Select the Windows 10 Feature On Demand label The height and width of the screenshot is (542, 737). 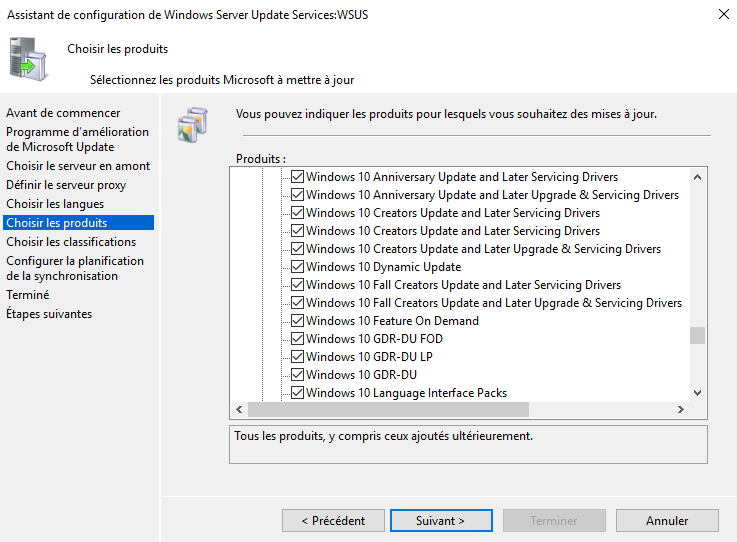point(392,321)
